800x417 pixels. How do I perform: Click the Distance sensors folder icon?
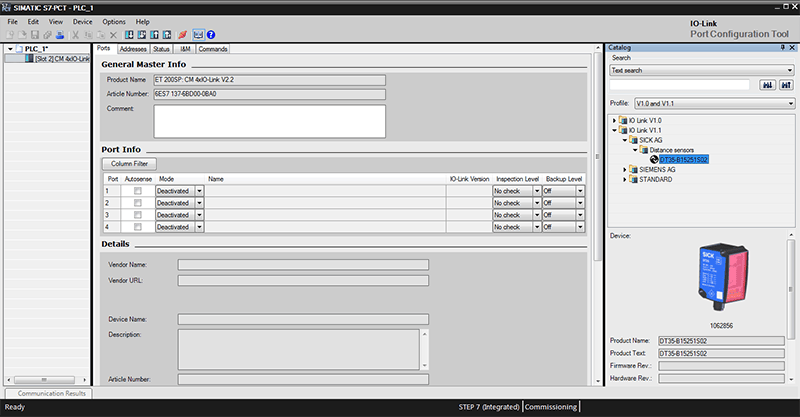point(643,150)
